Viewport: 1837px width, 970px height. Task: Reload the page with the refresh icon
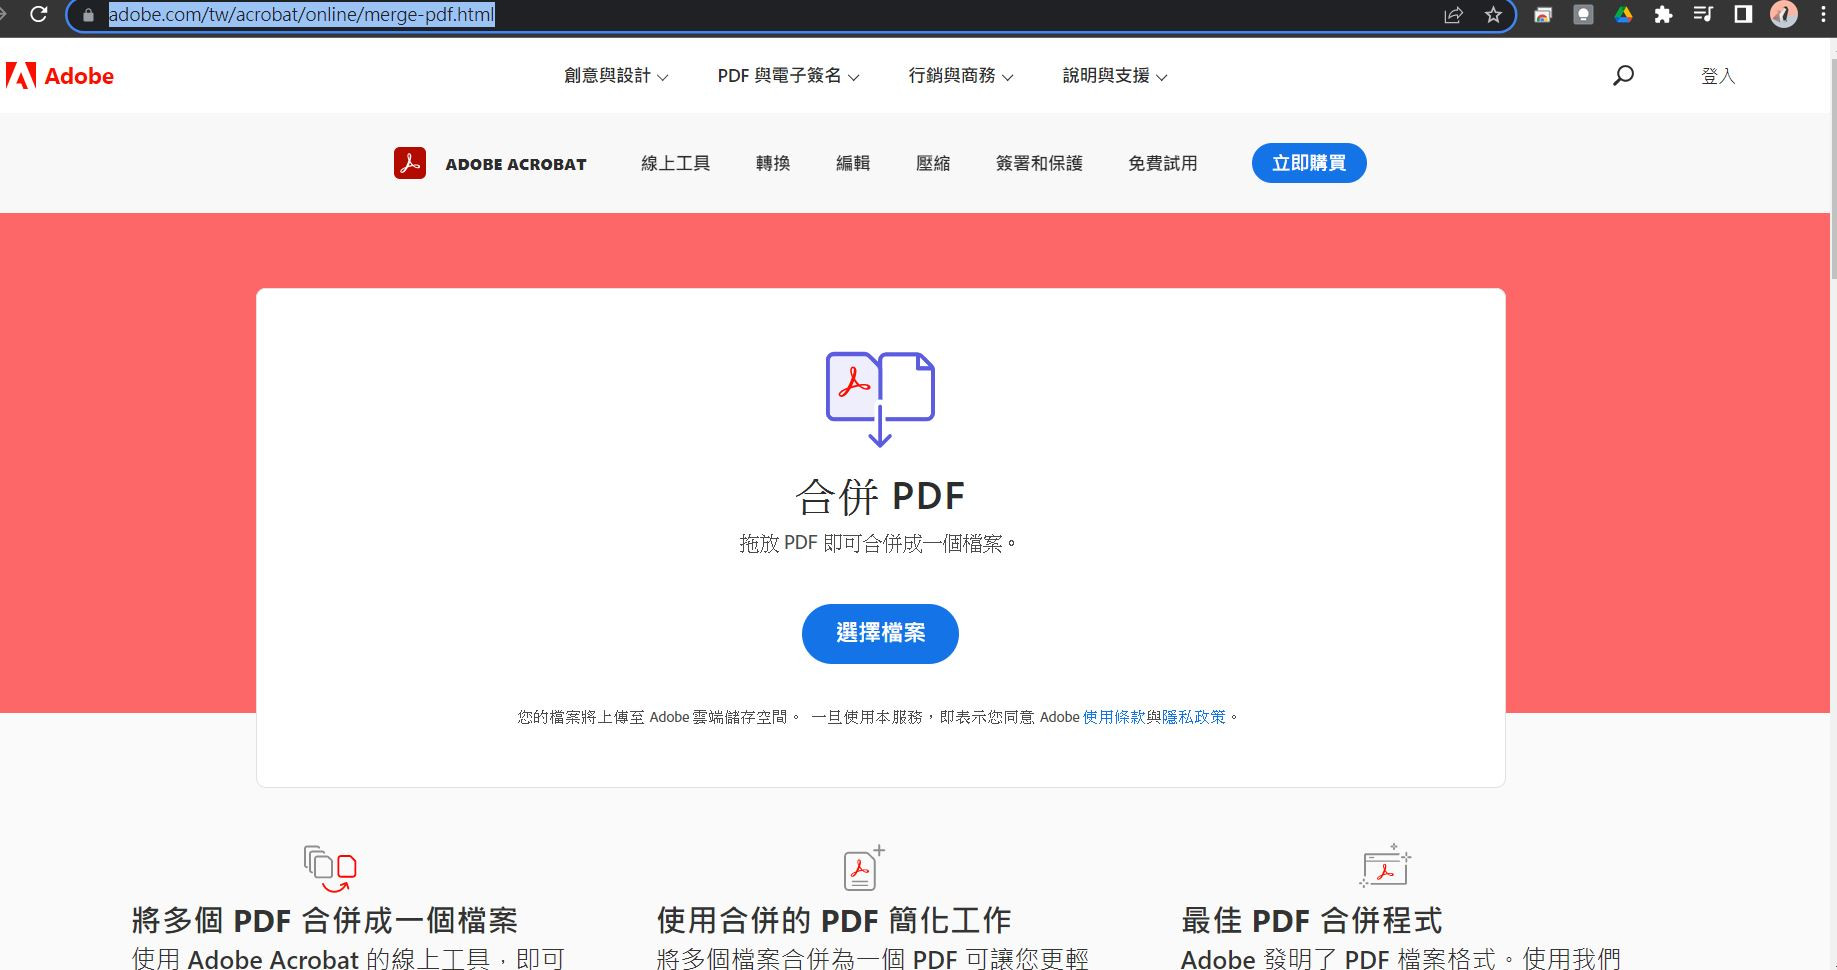click(x=38, y=15)
